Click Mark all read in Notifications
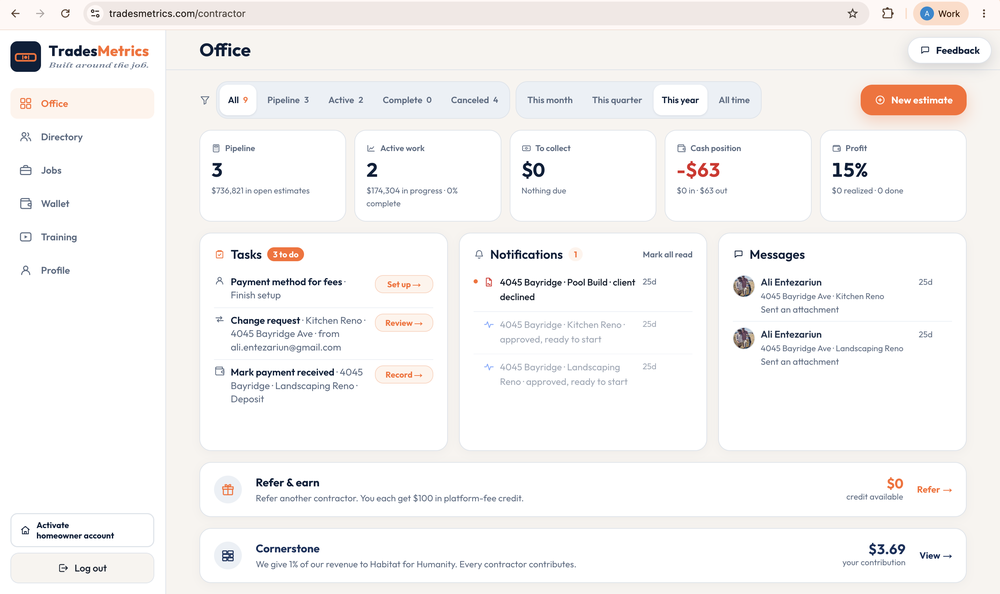1000x594 pixels. [x=667, y=255]
